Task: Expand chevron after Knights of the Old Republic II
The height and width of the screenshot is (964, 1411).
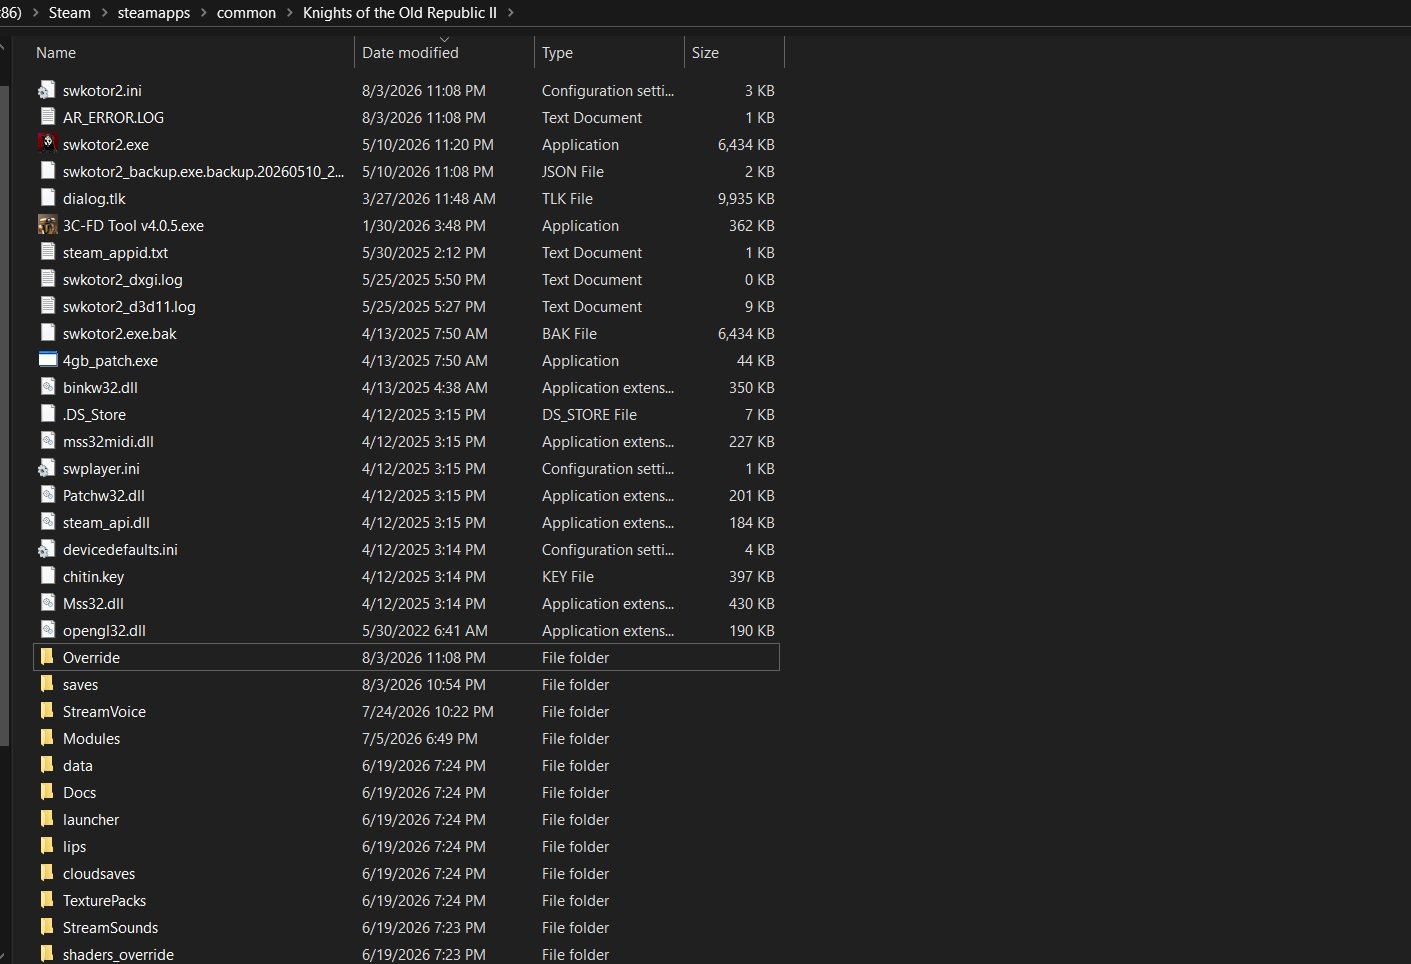Action: click(x=511, y=13)
